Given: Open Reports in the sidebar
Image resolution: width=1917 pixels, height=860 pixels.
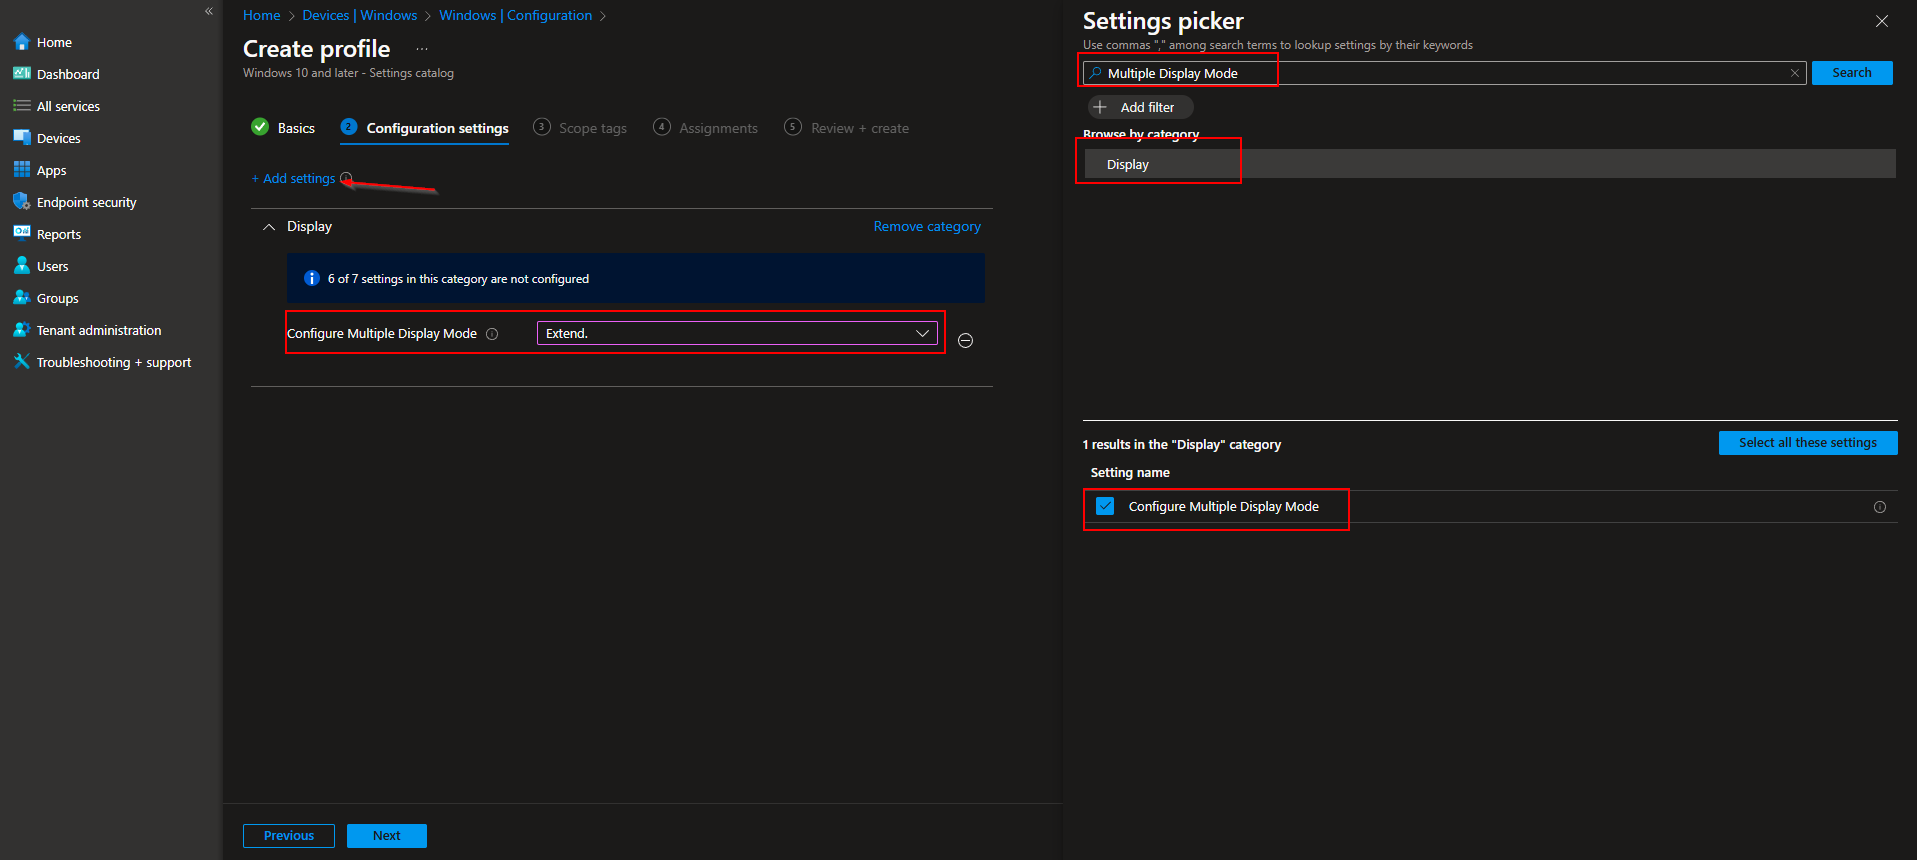Looking at the screenshot, I should [x=58, y=234].
